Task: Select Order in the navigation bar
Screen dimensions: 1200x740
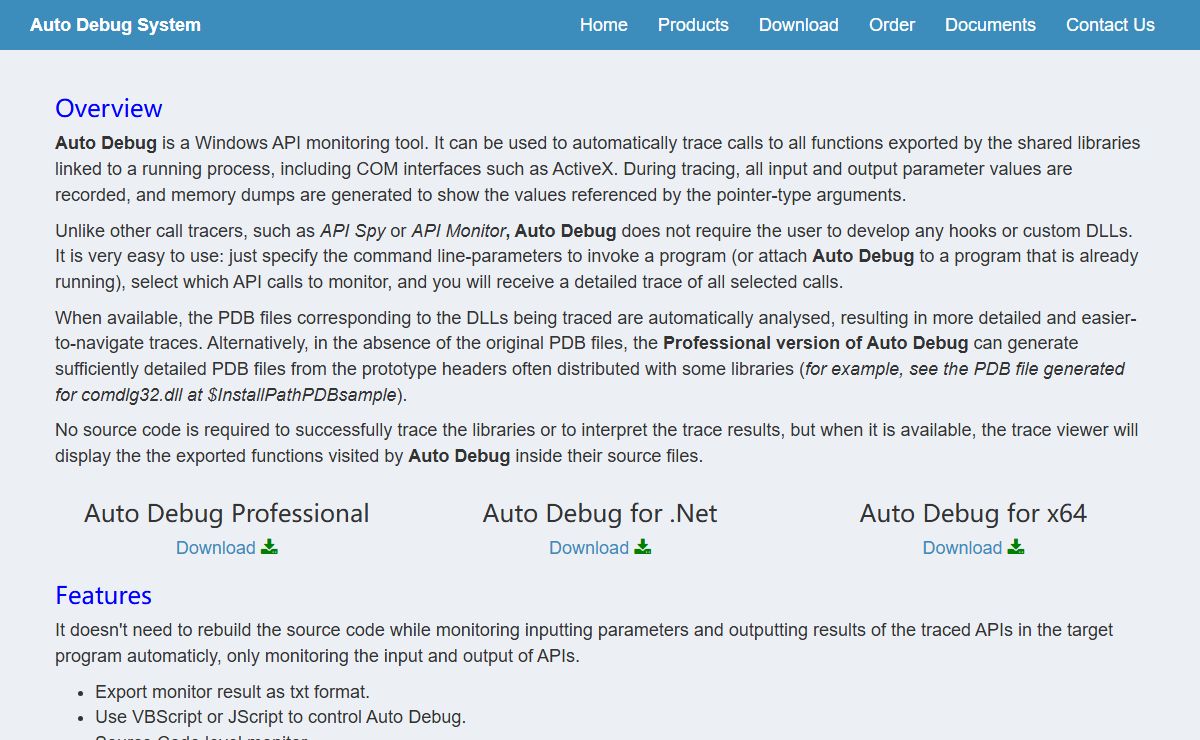Action: click(x=892, y=25)
